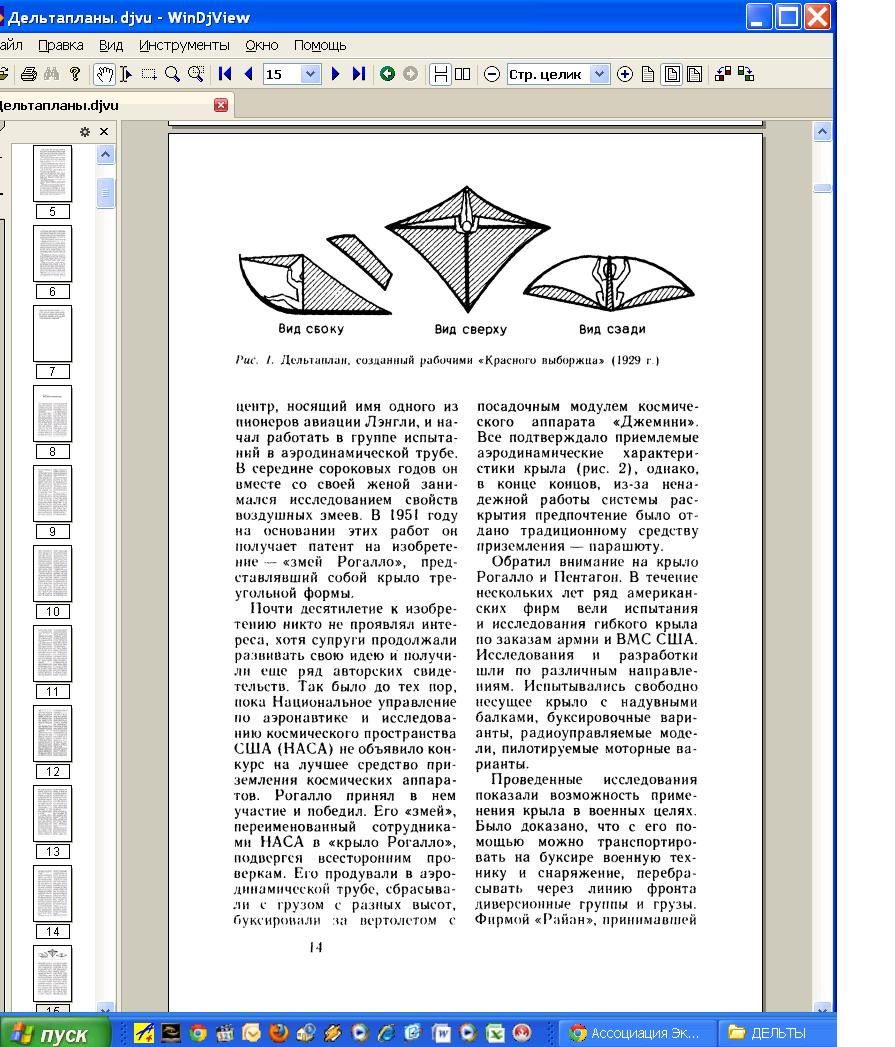Click thumbnail panel scroll up arrow

(106, 155)
